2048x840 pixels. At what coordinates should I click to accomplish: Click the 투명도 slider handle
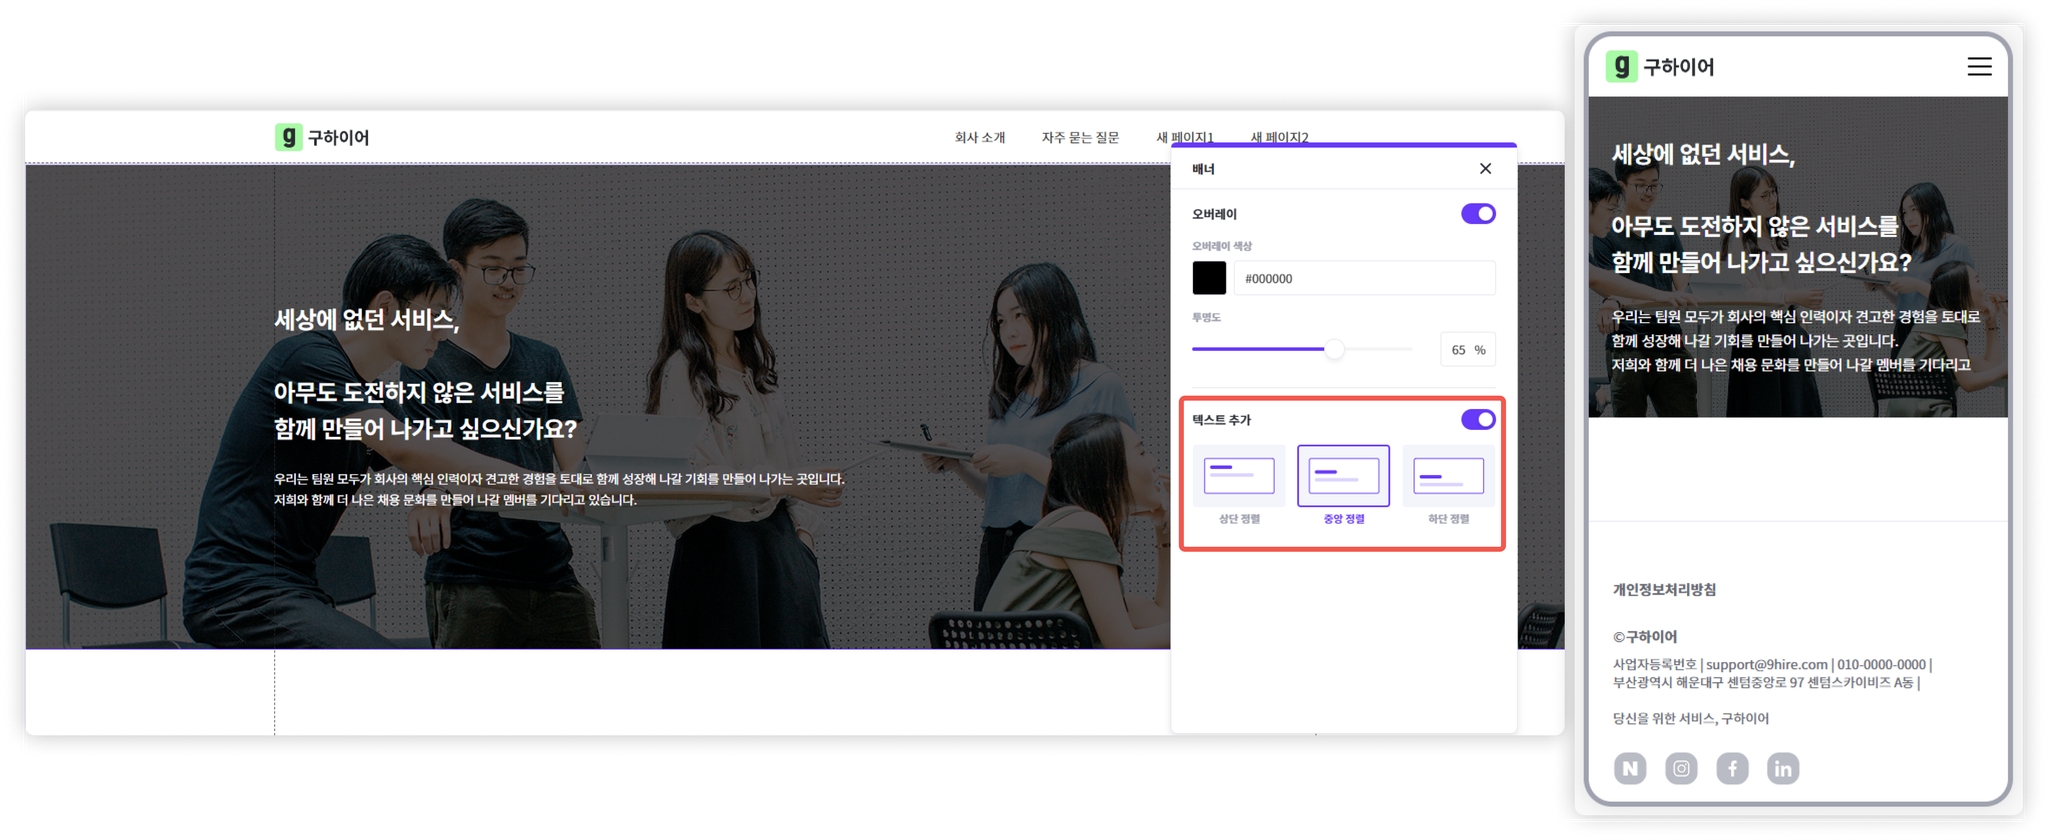pyautogui.click(x=1334, y=349)
